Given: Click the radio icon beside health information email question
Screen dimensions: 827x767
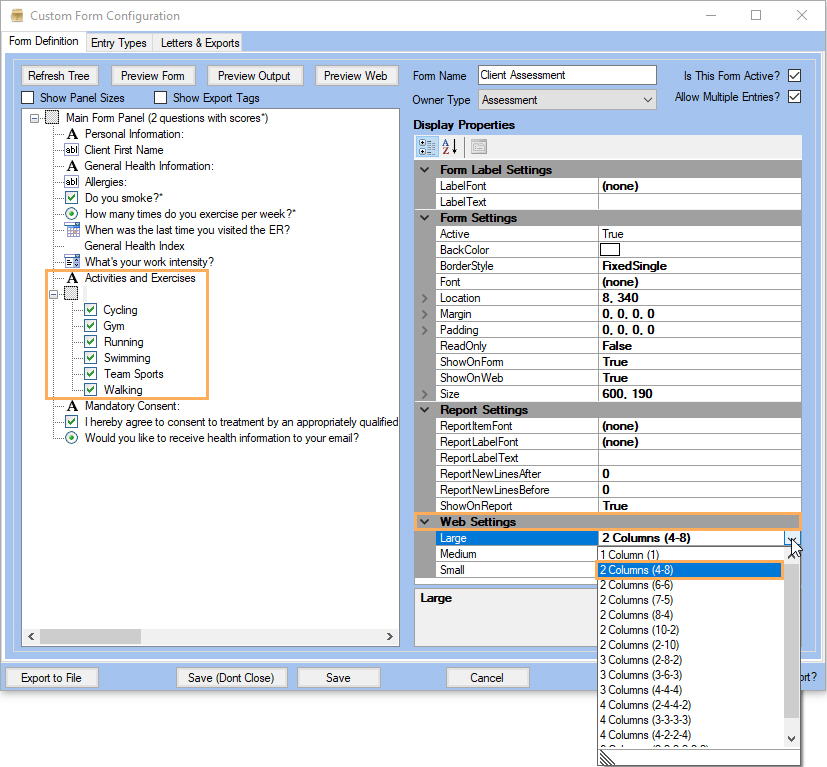Looking at the screenshot, I should tap(72, 438).
